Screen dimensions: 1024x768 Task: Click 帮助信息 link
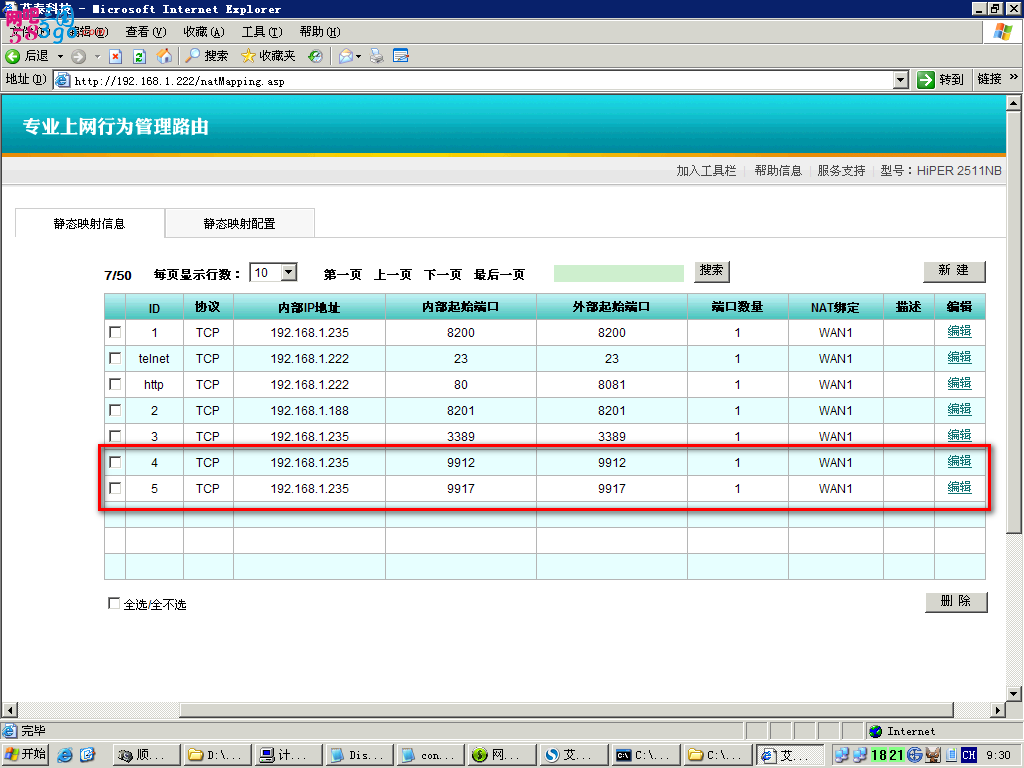point(778,170)
